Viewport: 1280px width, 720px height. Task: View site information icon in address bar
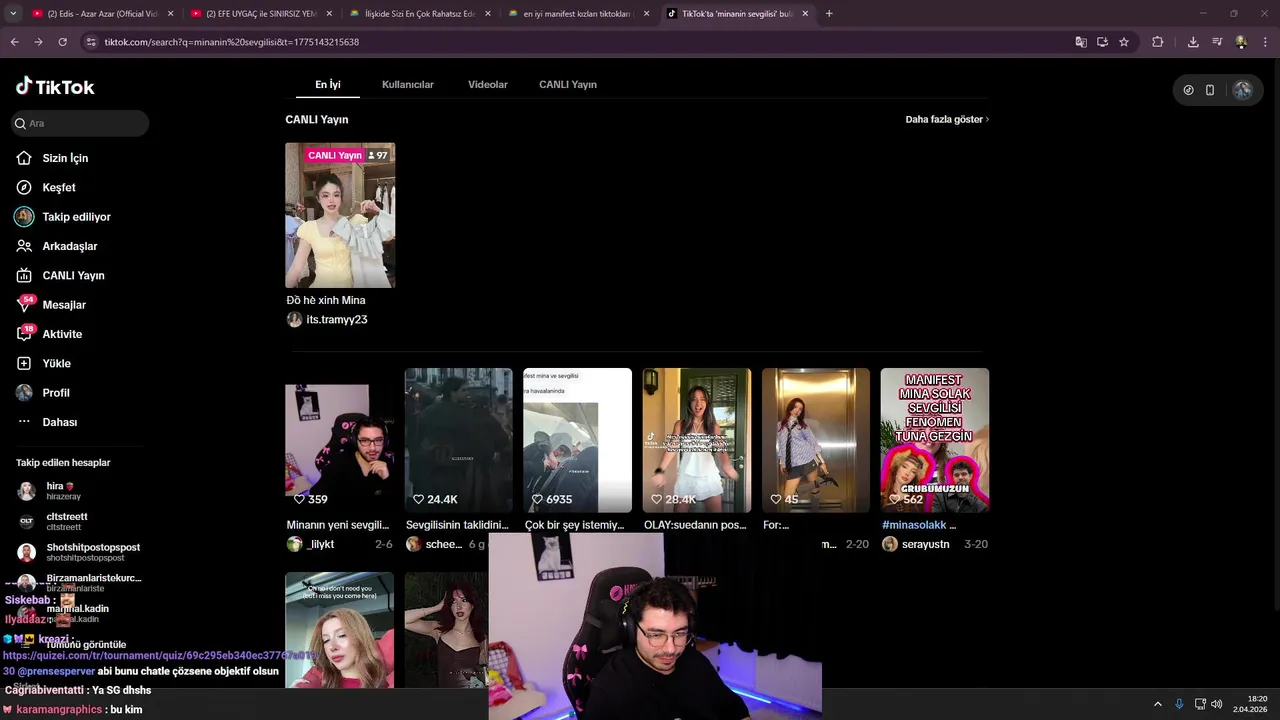[x=91, y=42]
